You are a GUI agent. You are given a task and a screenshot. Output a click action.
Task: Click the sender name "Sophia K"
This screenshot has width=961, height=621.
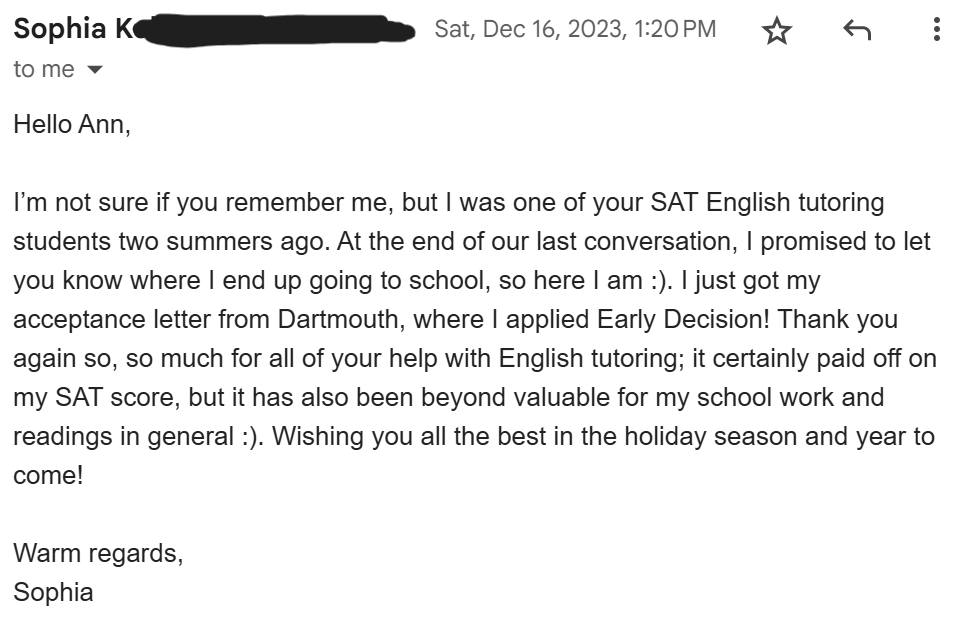(x=72, y=29)
